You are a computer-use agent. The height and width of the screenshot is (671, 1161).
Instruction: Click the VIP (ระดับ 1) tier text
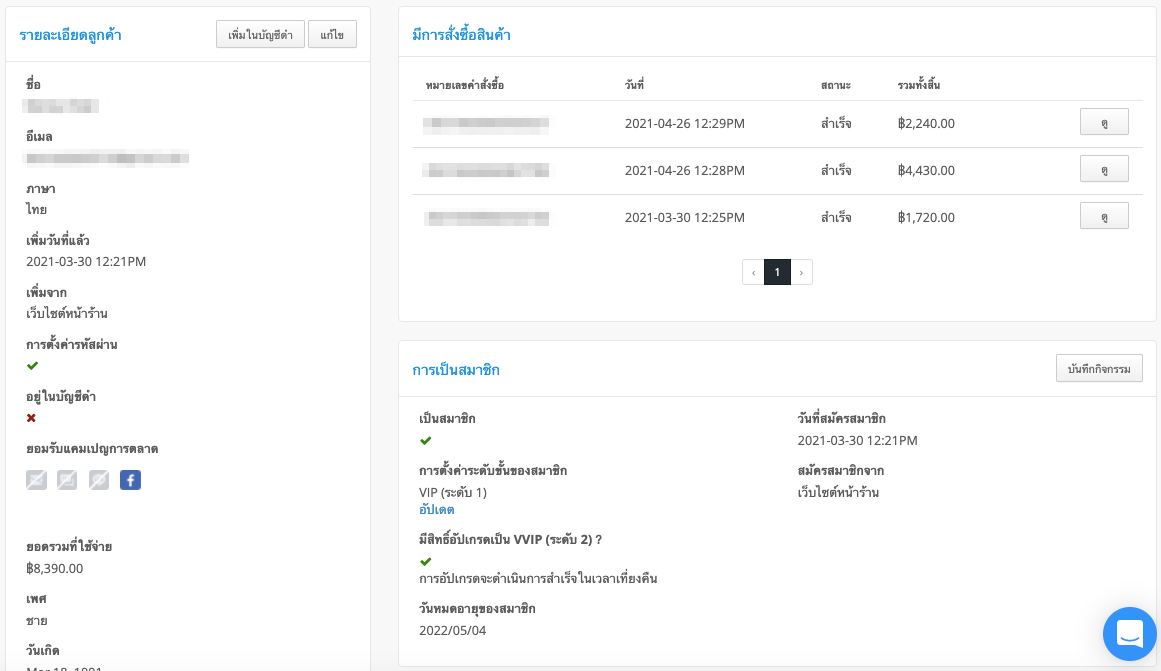pyautogui.click(x=453, y=493)
